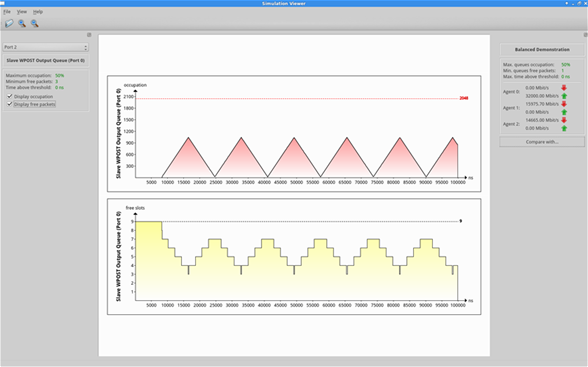Uncheck Display occupation checkbox
Viewport: 588px width, 367px height.
[x=10, y=96]
